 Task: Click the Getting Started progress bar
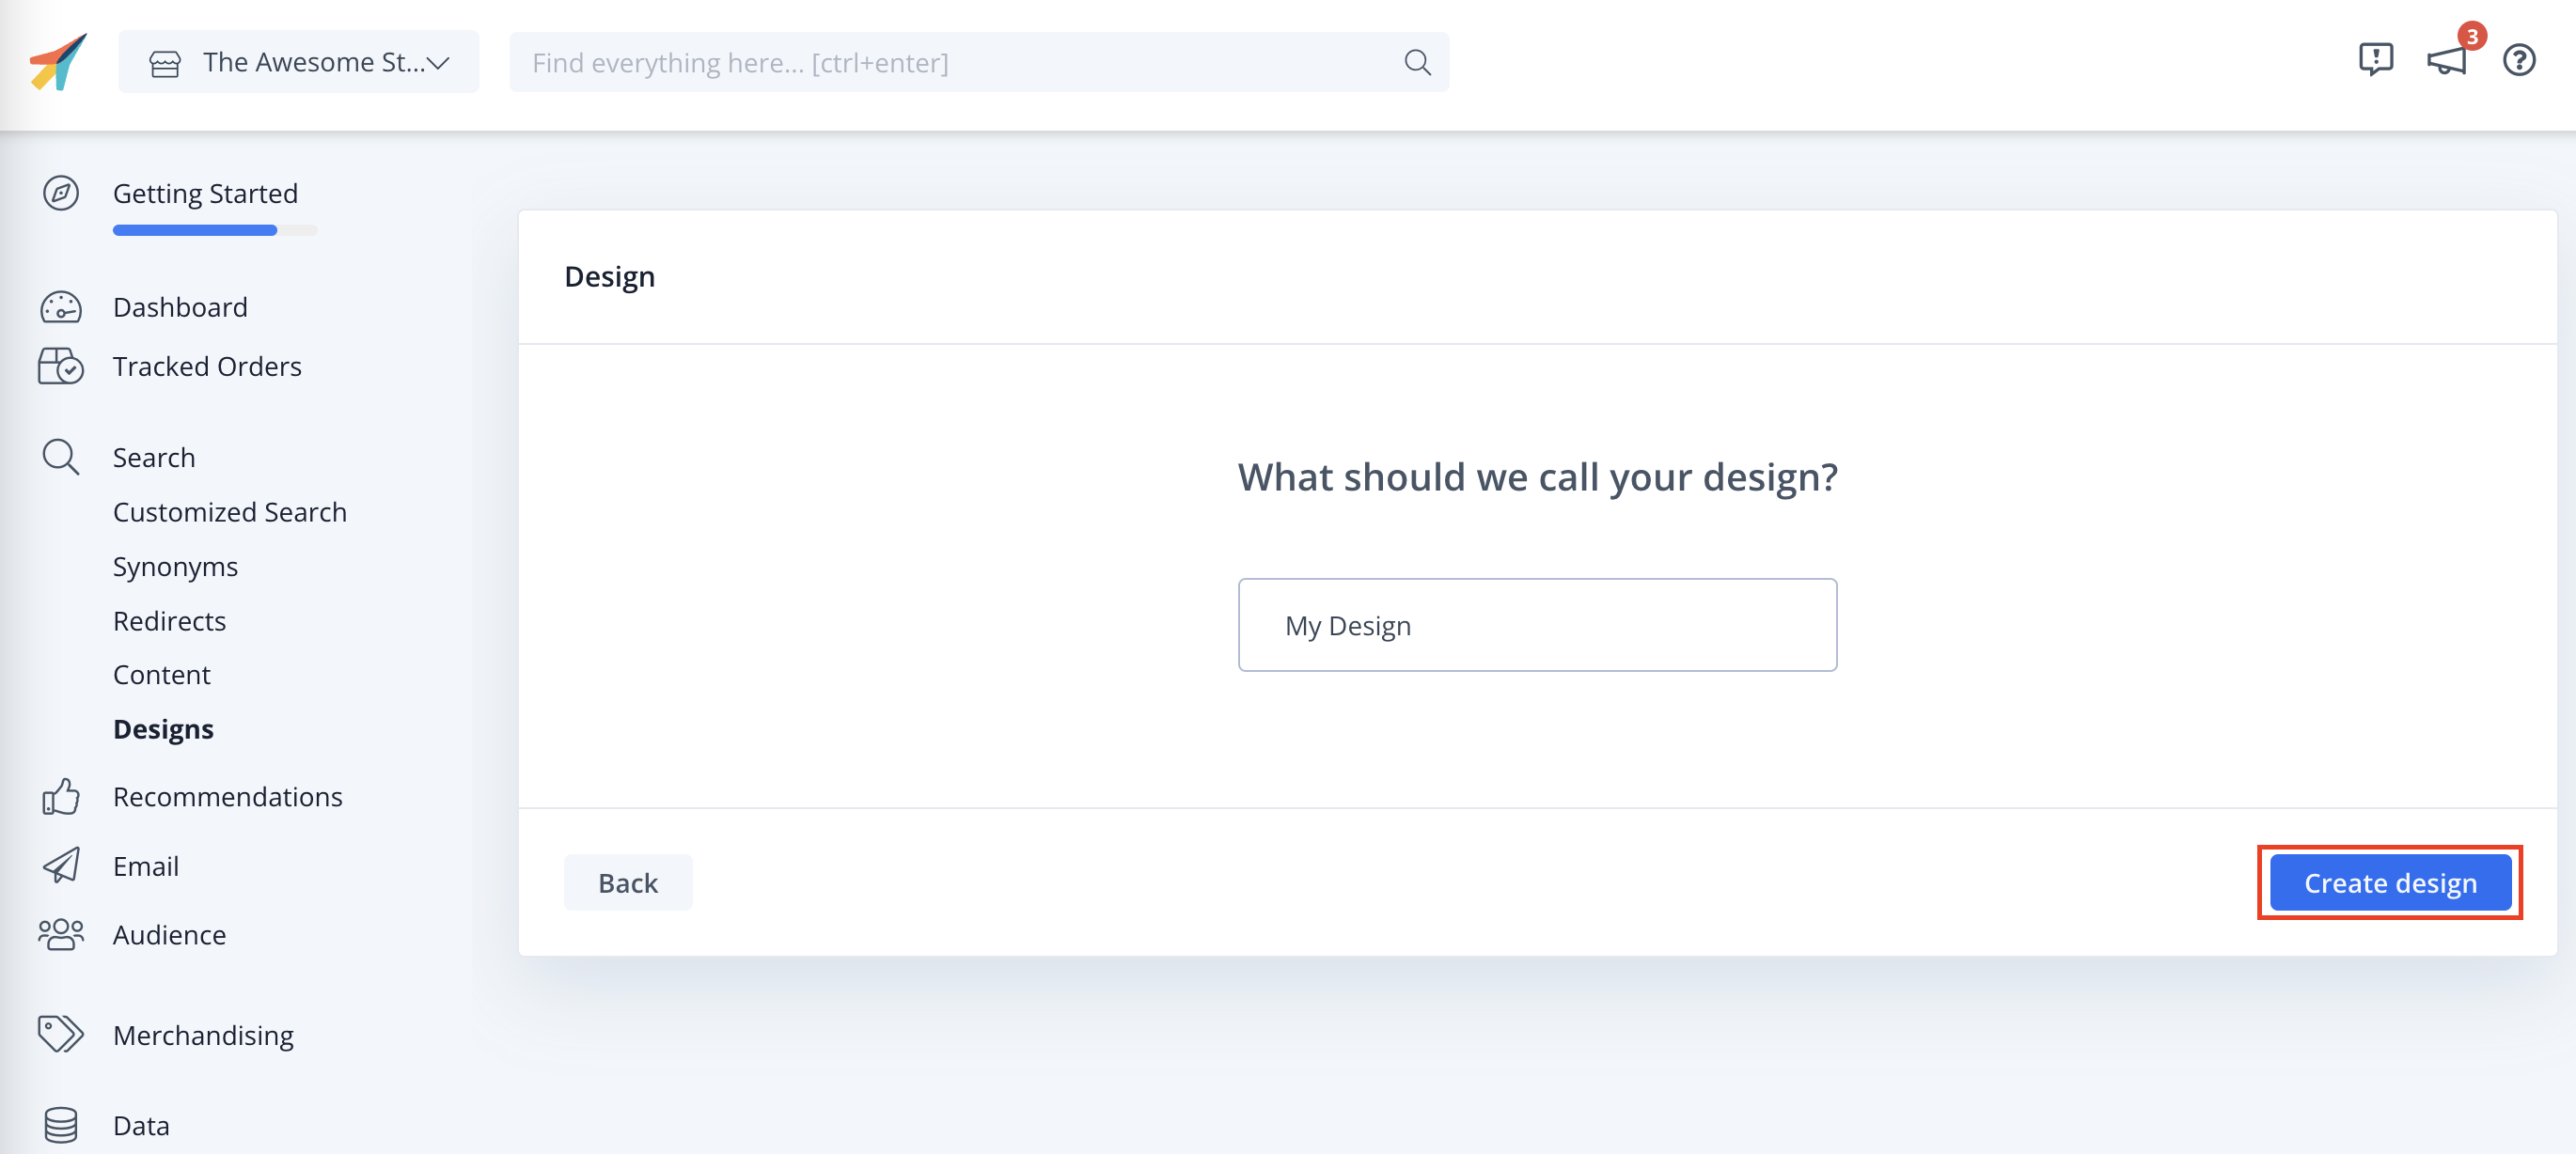215,230
